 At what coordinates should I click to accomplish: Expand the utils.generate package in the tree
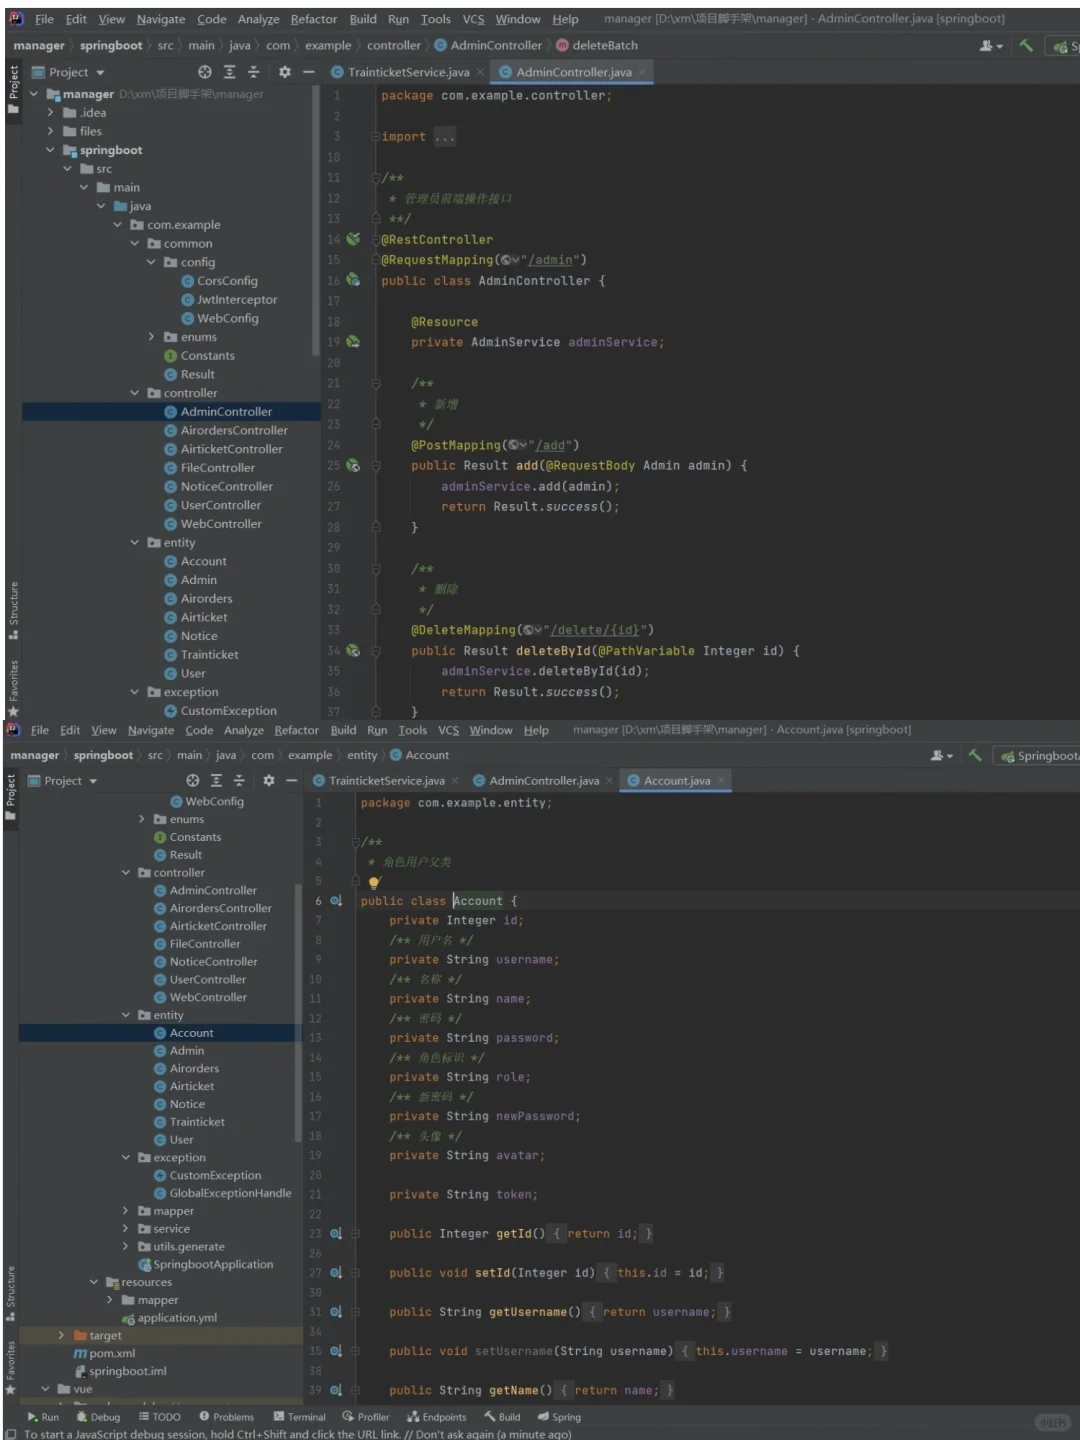pyautogui.click(x=126, y=1247)
